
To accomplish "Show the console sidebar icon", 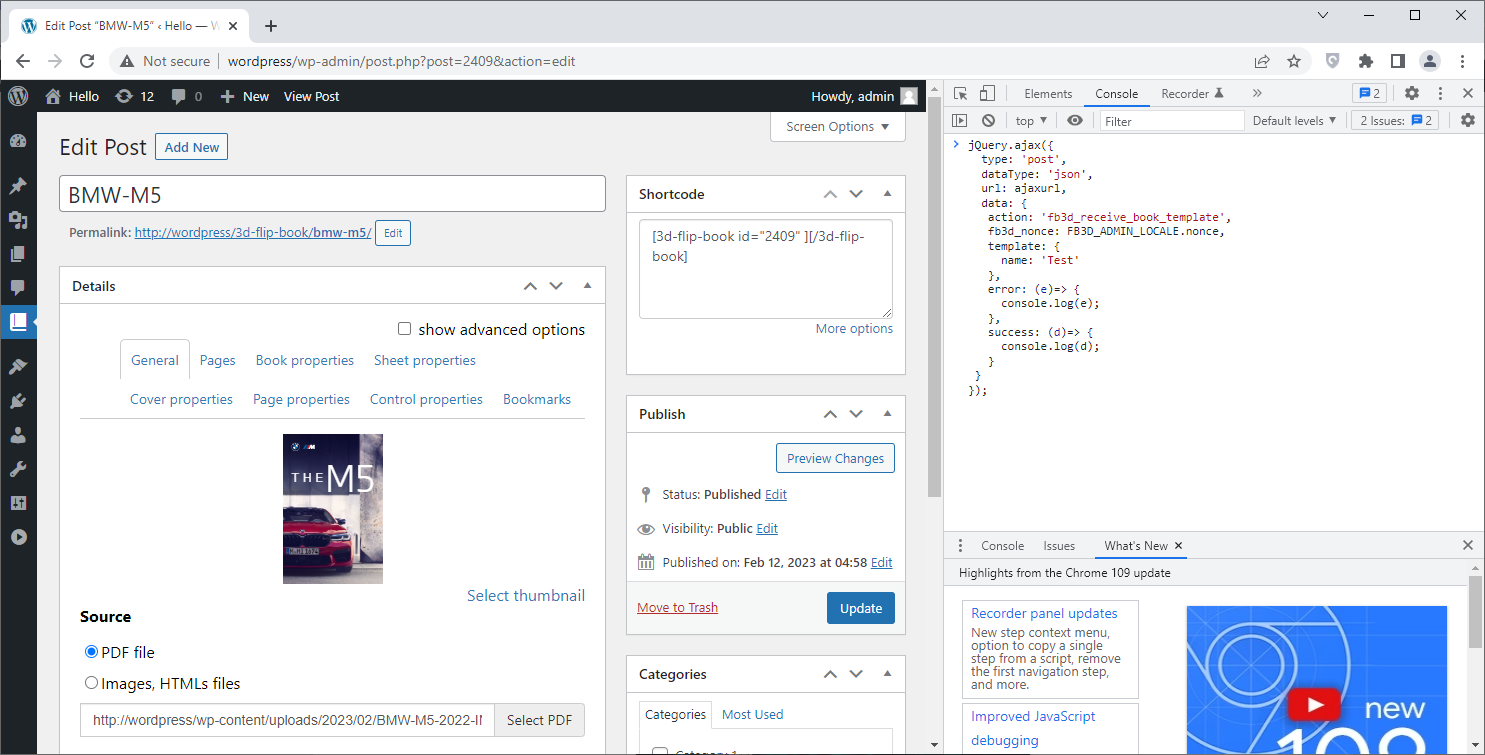I will (x=960, y=121).
